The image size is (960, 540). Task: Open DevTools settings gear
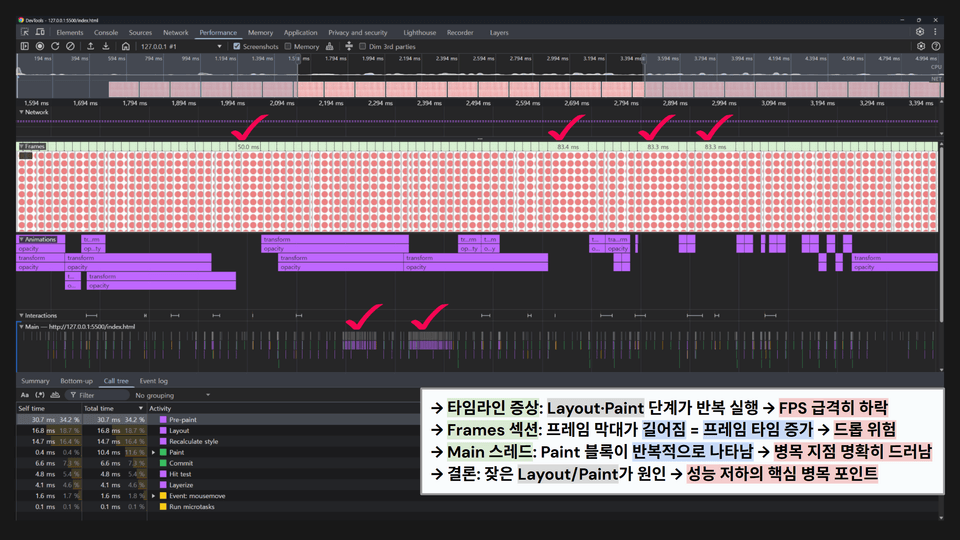[920, 32]
